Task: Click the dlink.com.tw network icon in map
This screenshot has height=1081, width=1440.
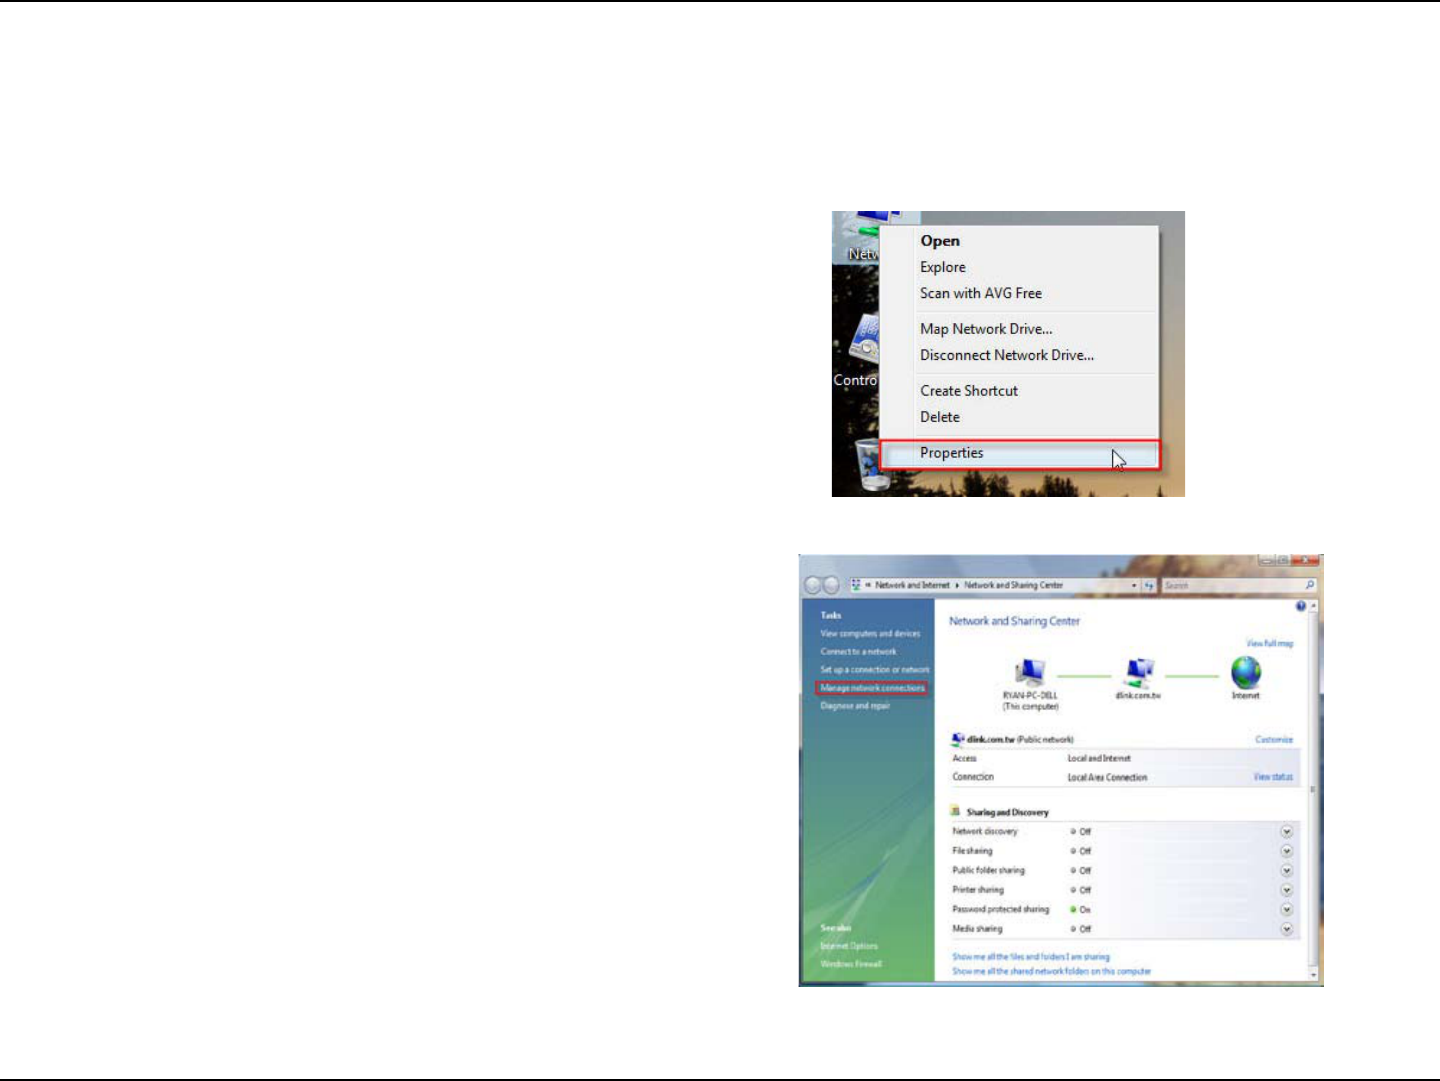Action: (x=1139, y=672)
